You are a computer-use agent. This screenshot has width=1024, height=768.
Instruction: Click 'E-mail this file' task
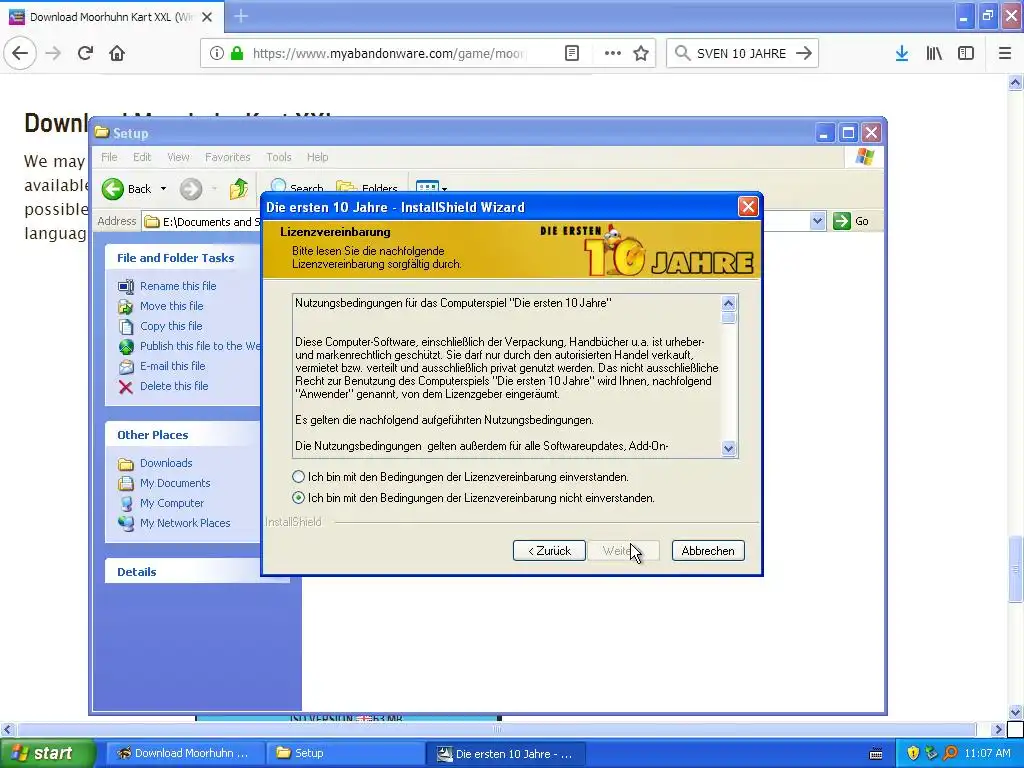(x=172, y=366)
